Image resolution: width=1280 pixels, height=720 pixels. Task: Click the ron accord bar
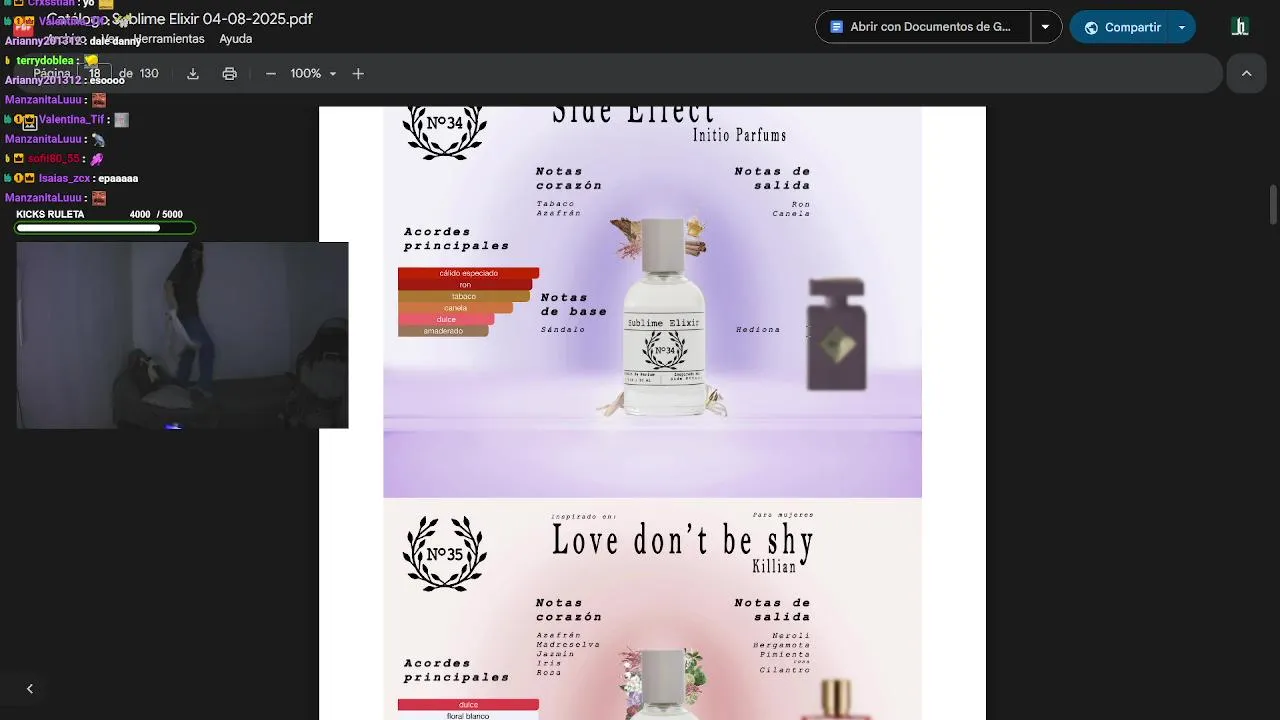(465, 285)
